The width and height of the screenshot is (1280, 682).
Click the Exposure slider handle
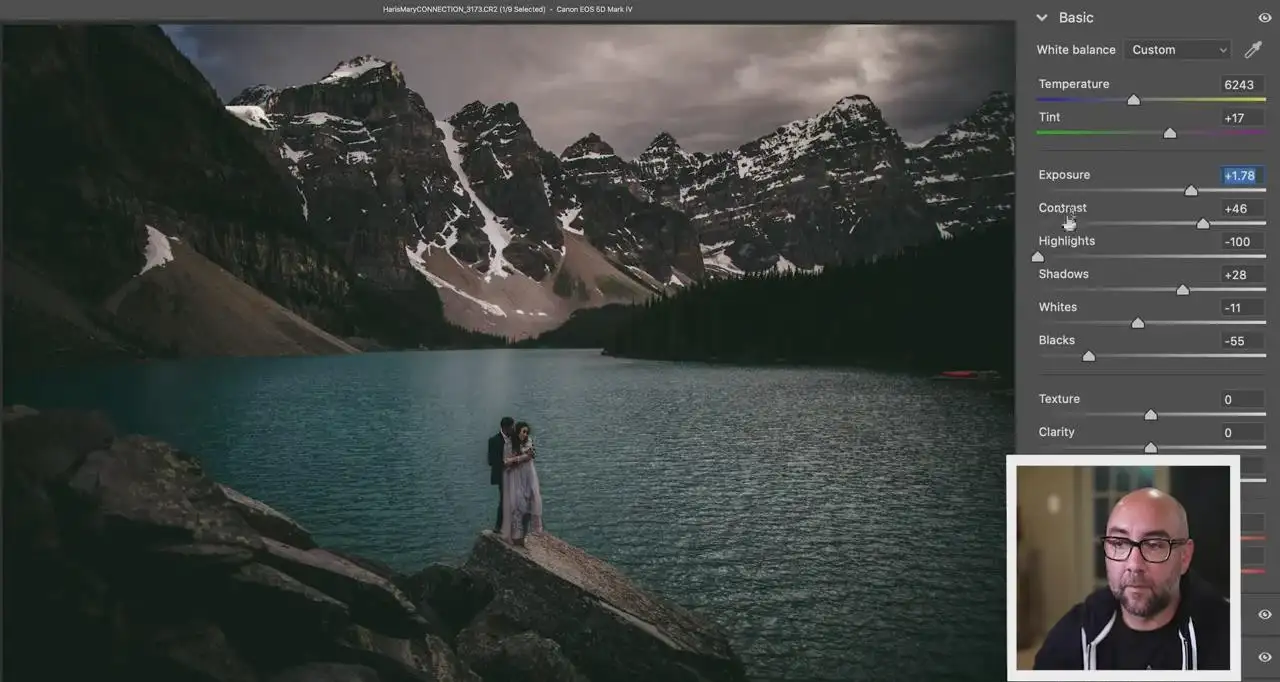1191,190
